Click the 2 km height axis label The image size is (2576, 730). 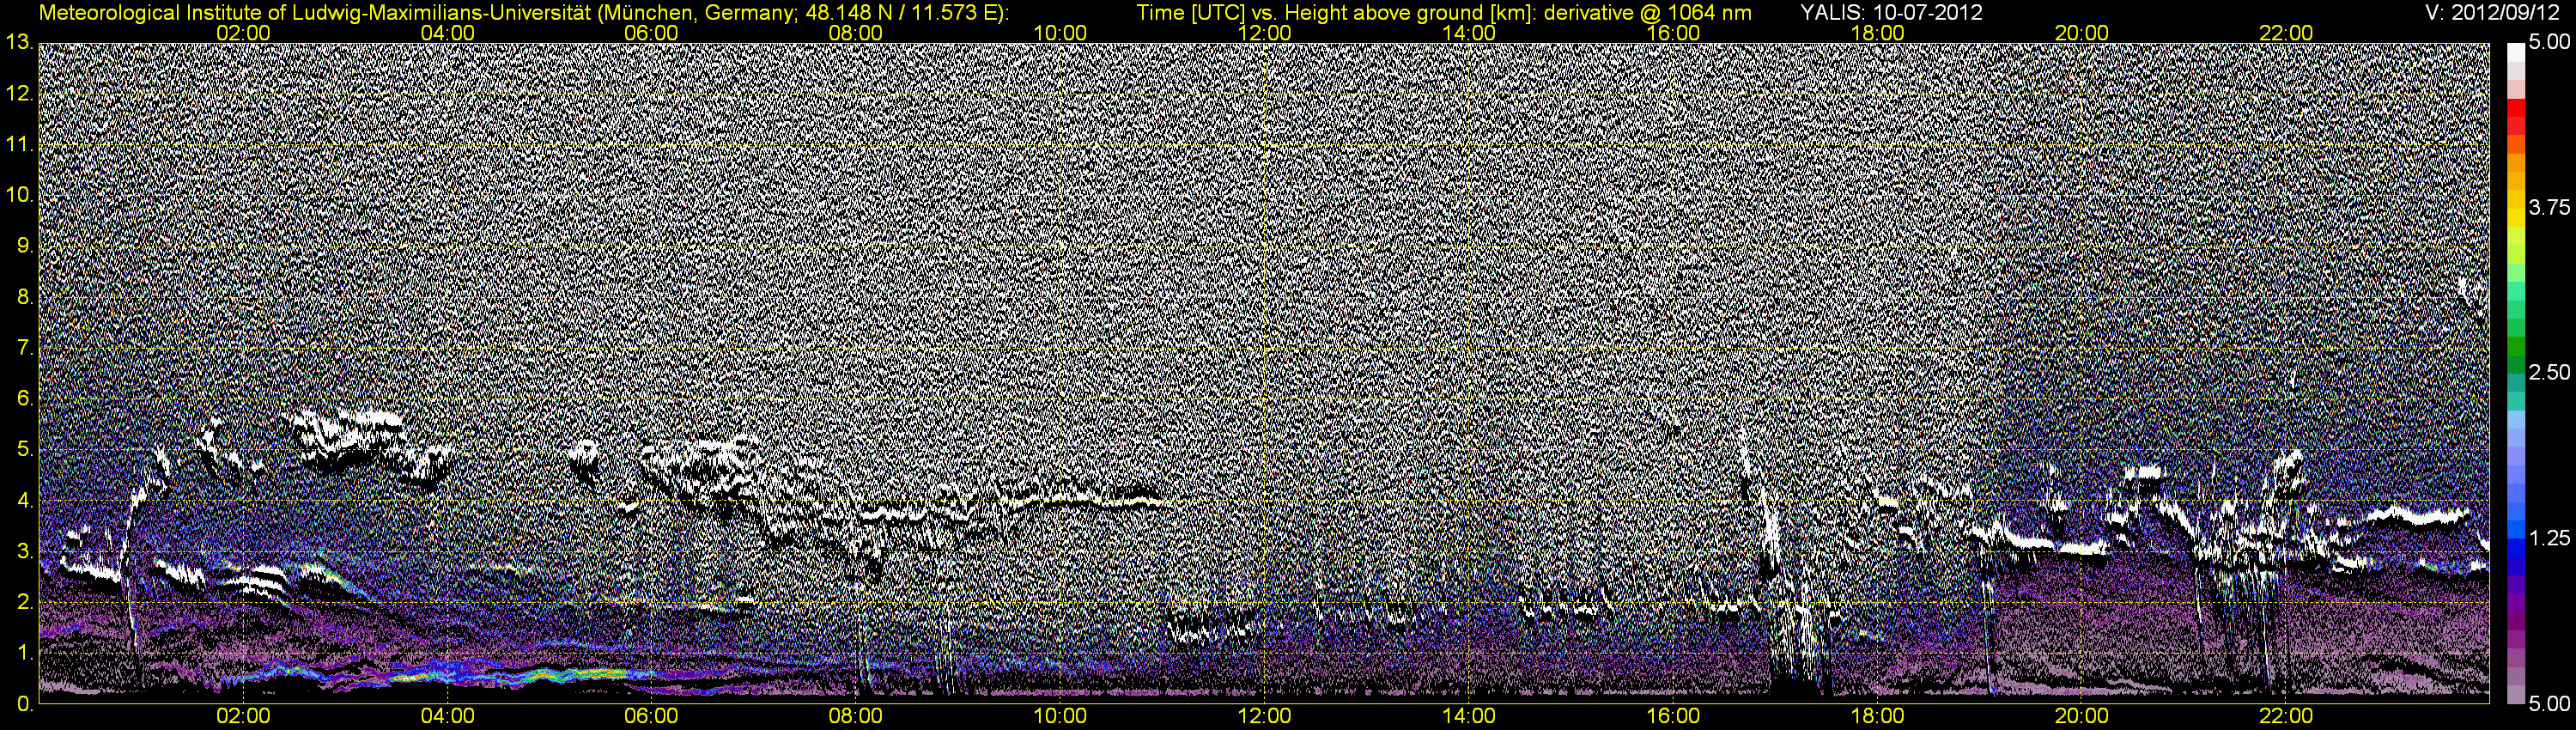[25, 603]
